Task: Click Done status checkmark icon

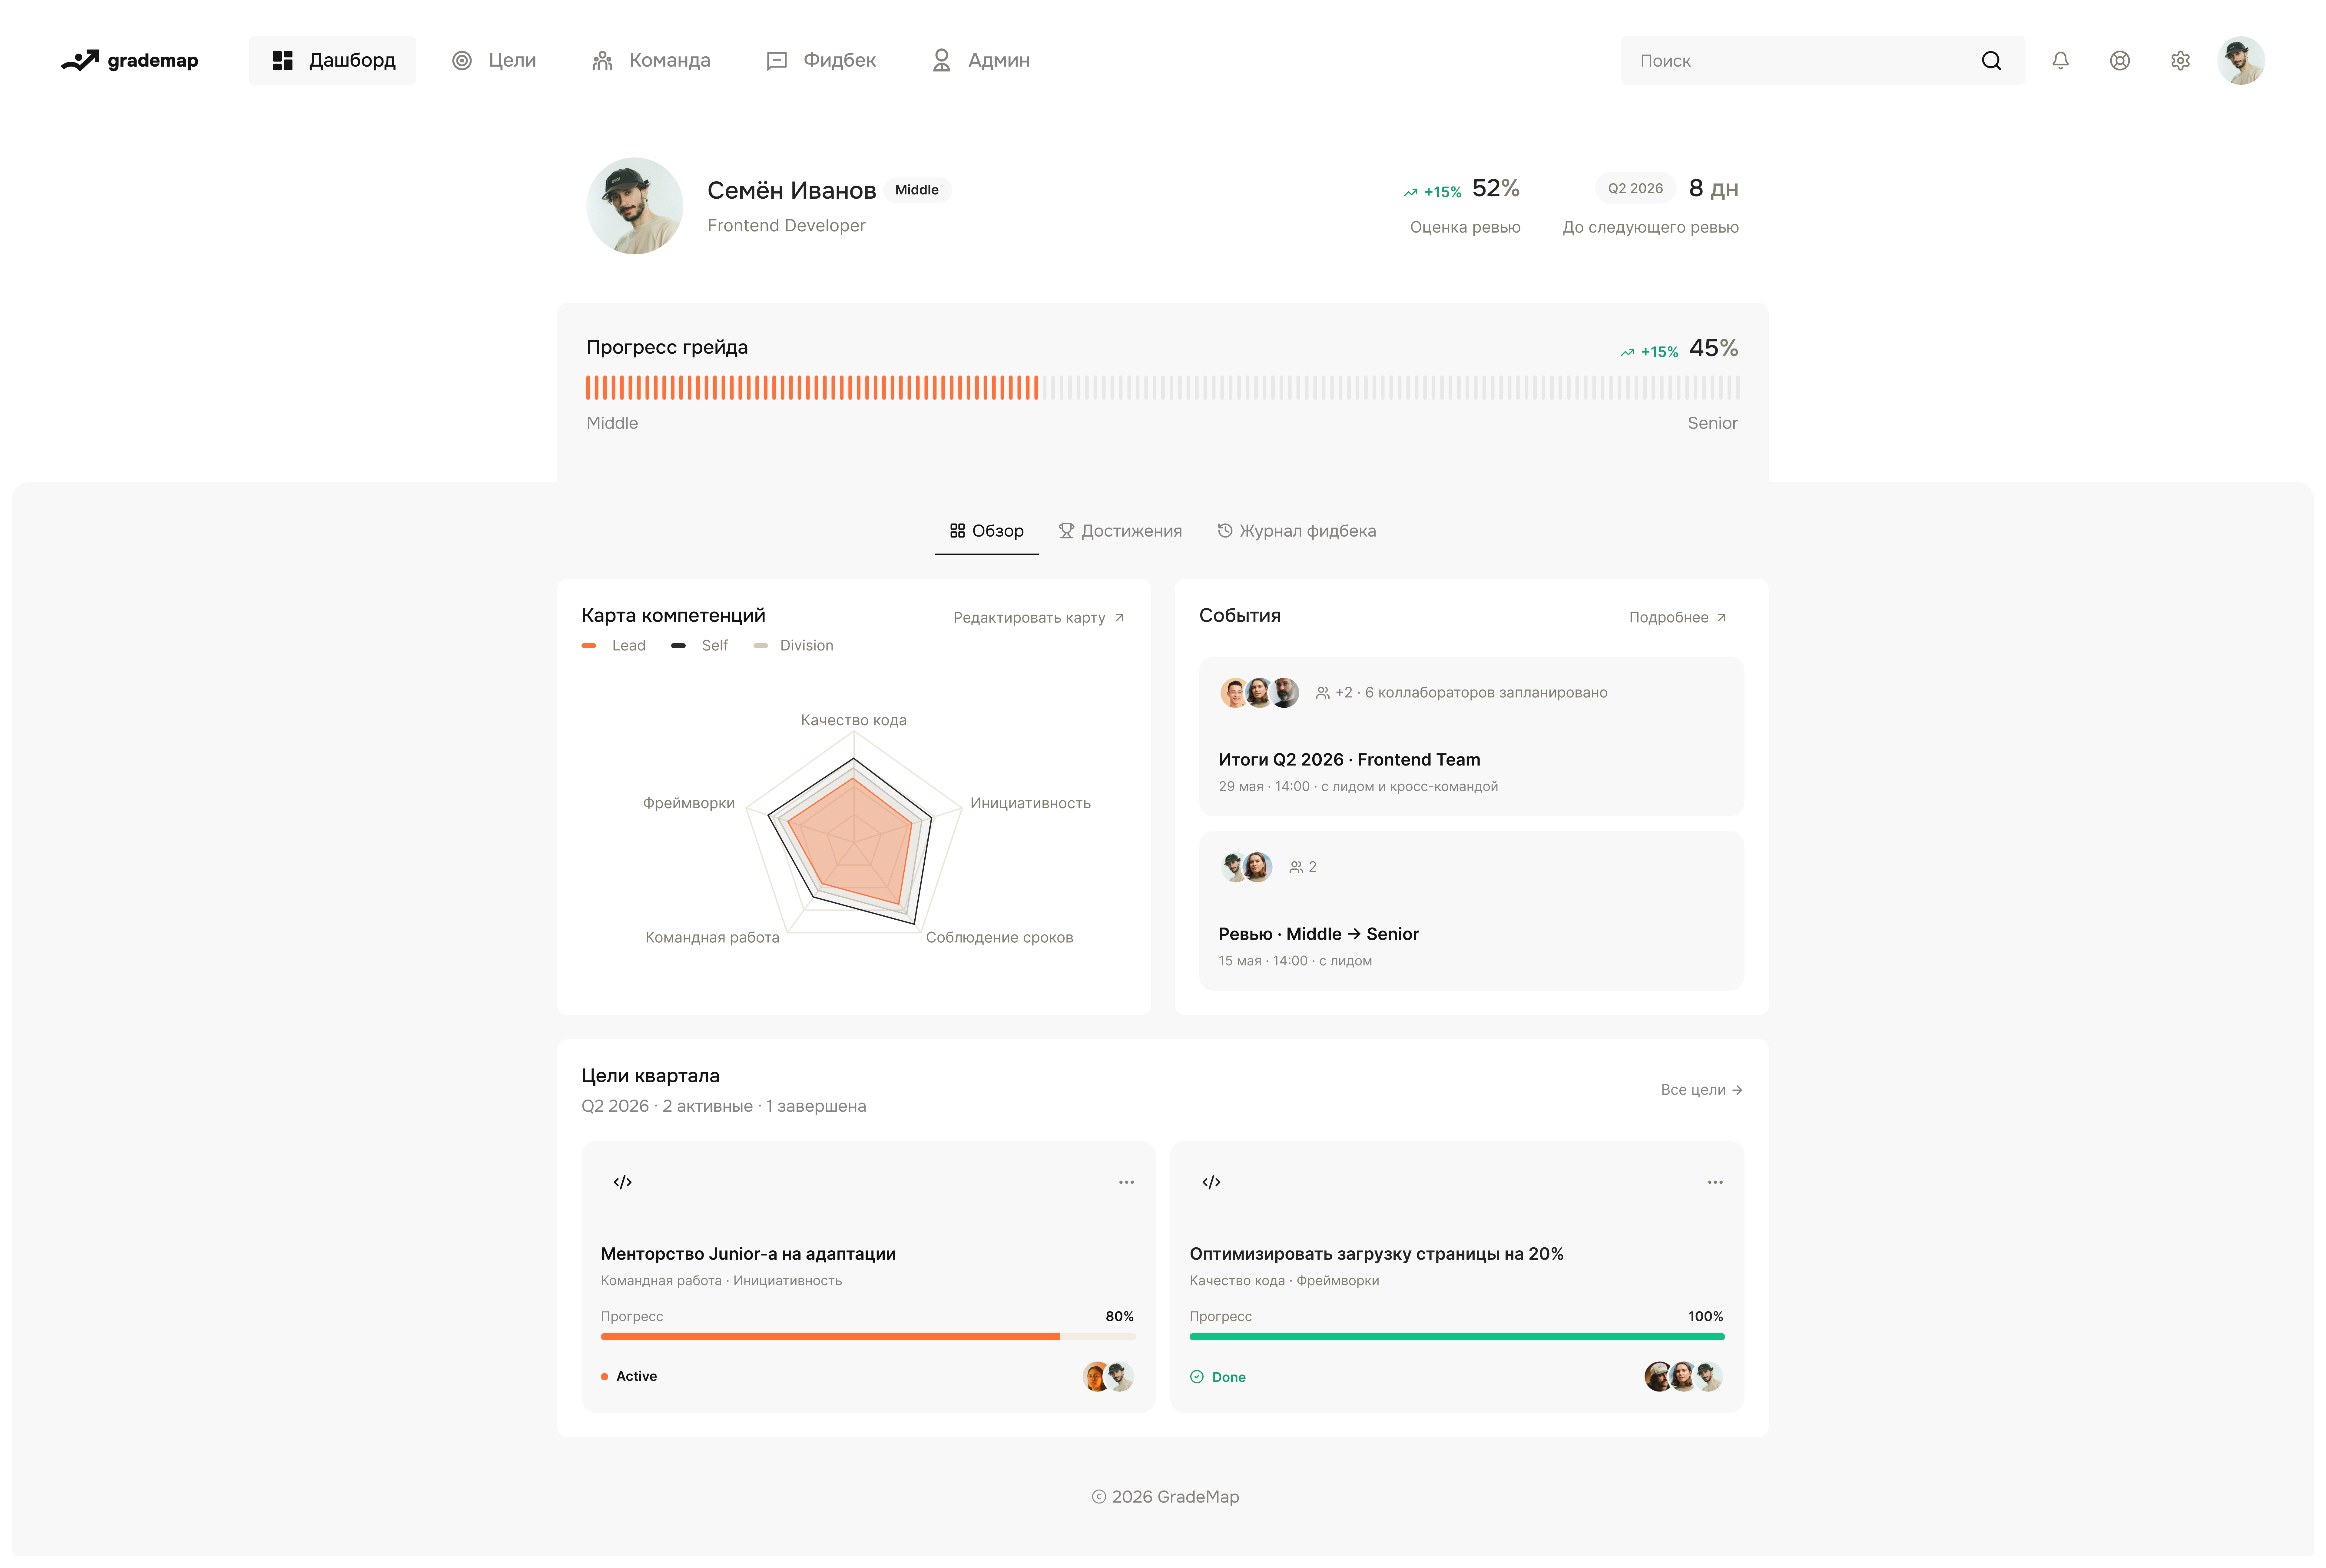Action: 1197,1377
